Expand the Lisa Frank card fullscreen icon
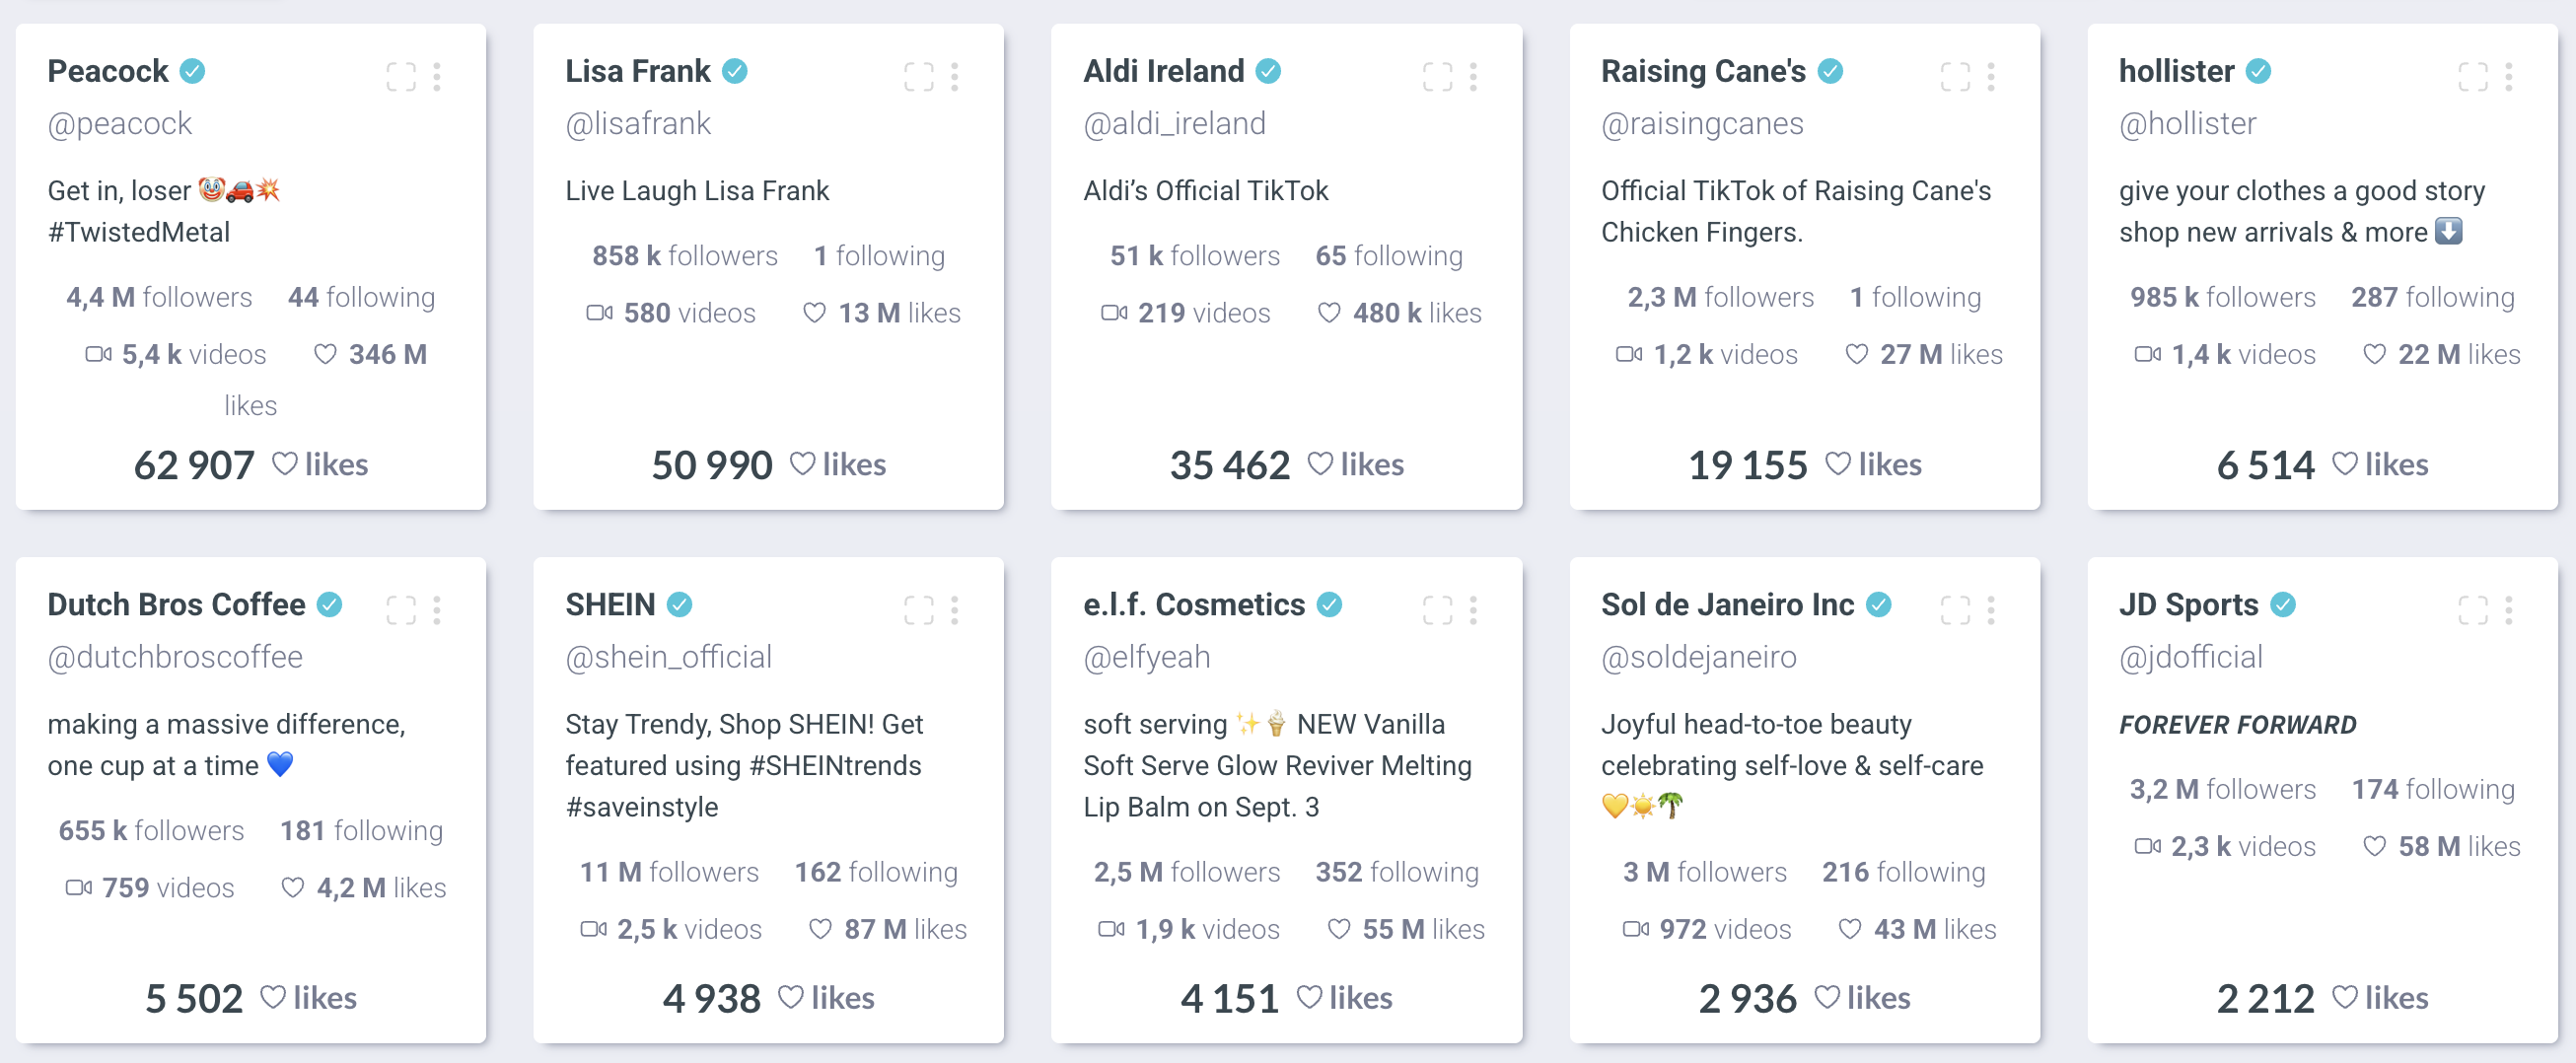2576x1063 pixels. pyautogui.click(x=919, y=77)
